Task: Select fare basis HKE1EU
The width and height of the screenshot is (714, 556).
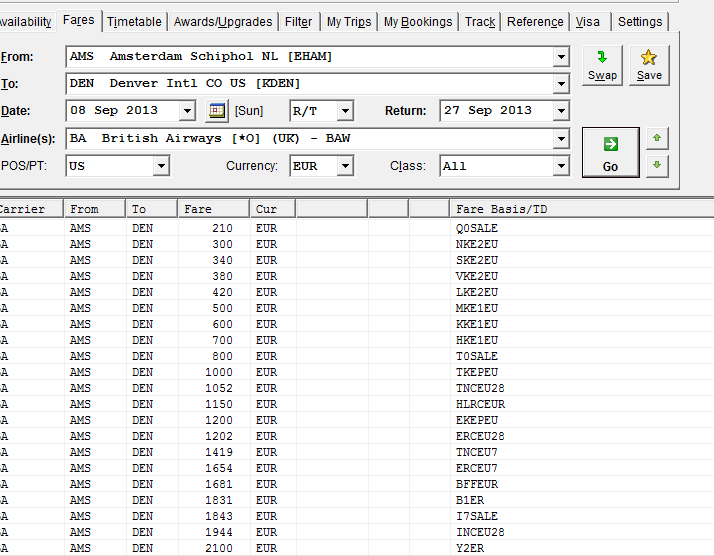Action: coord(476,340)
